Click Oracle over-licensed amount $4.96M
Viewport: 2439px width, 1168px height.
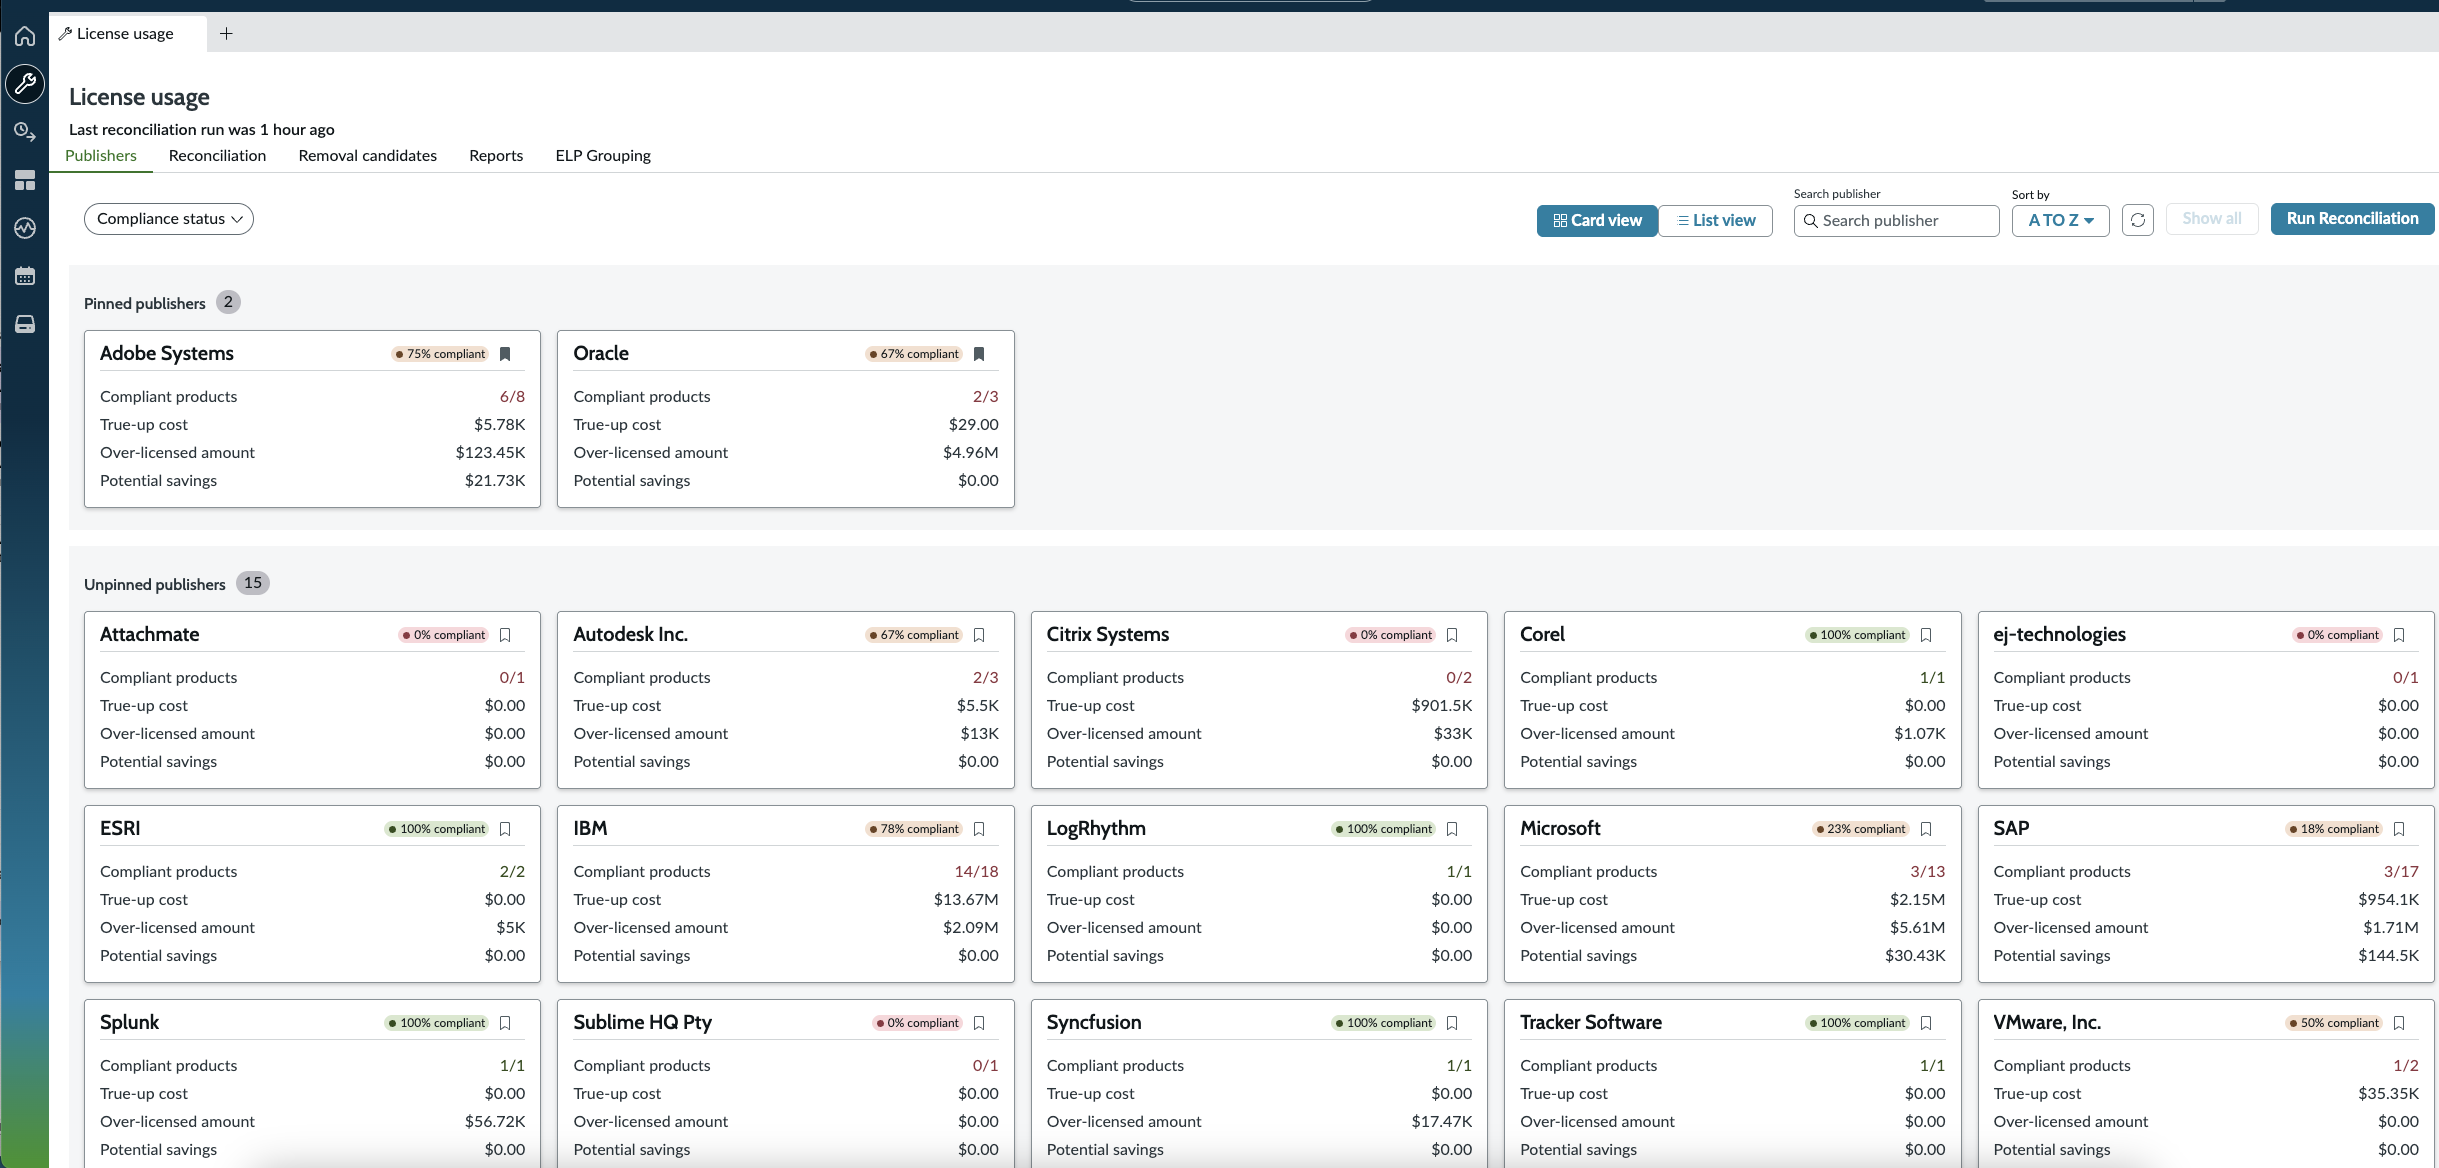tap(971, 453)
